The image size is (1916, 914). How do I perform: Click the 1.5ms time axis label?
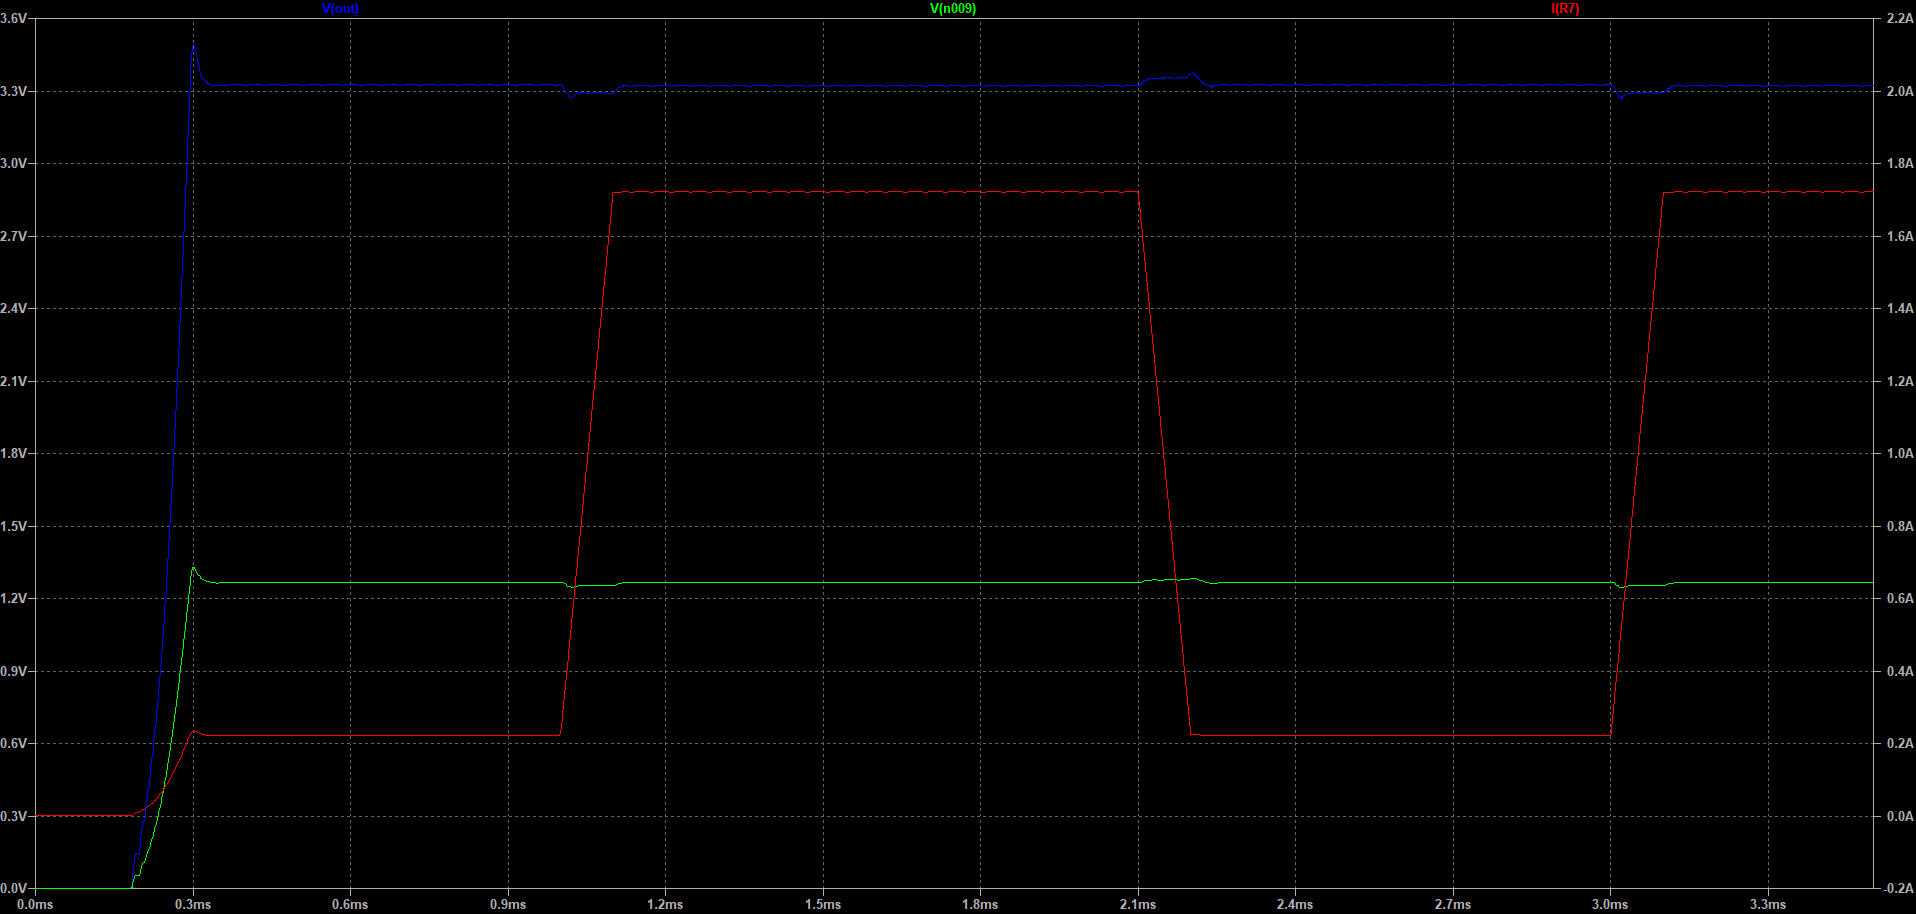tap(823, 904)
